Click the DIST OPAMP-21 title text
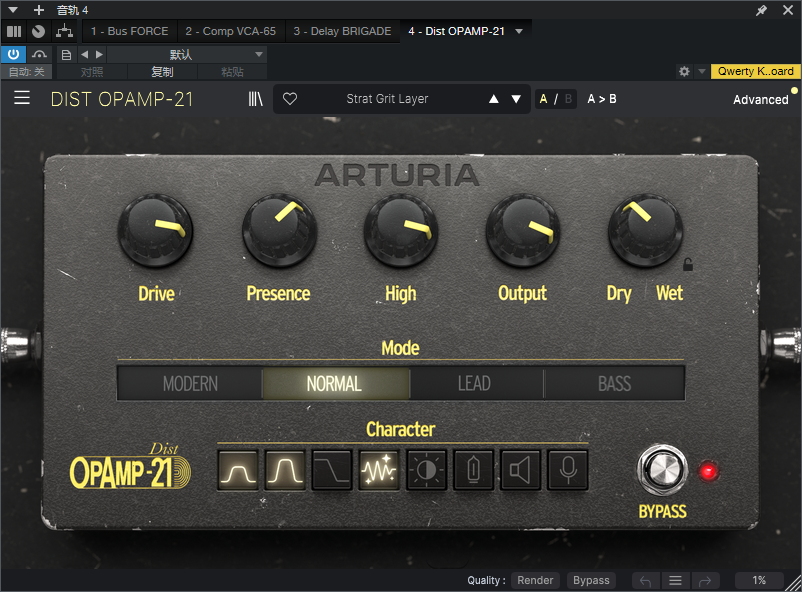Image resolution: width=802 pixels, height=592 pixels. [122, 99]
